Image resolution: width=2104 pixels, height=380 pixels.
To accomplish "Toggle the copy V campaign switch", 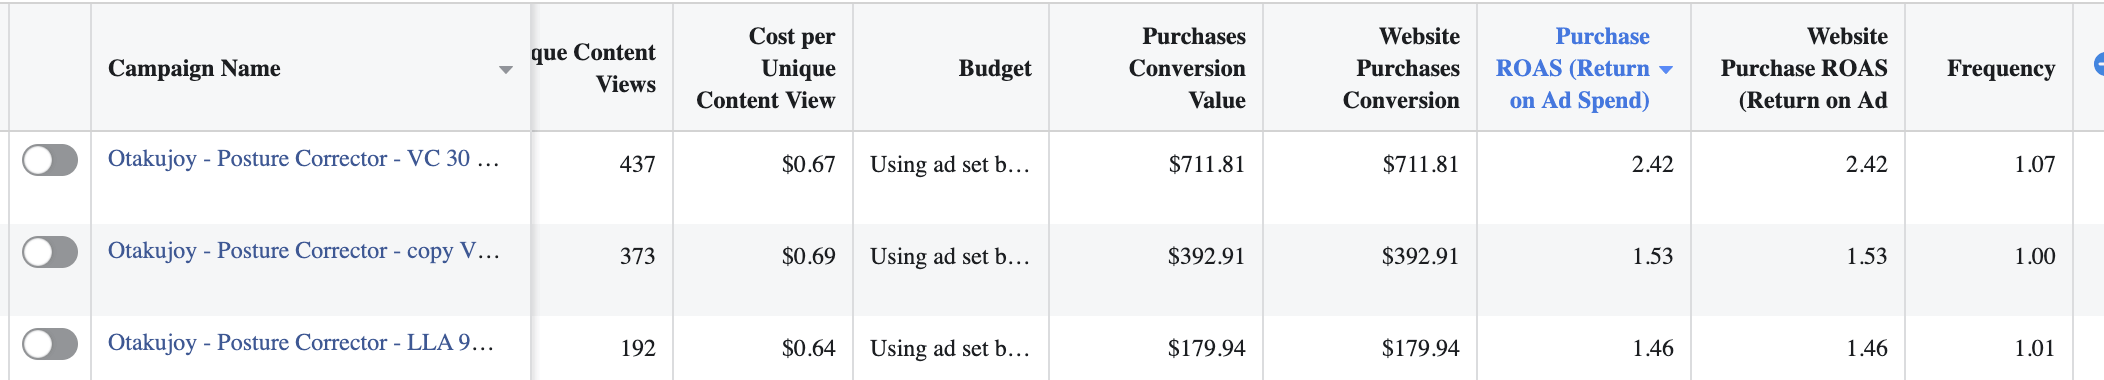I will click(50, 252).
